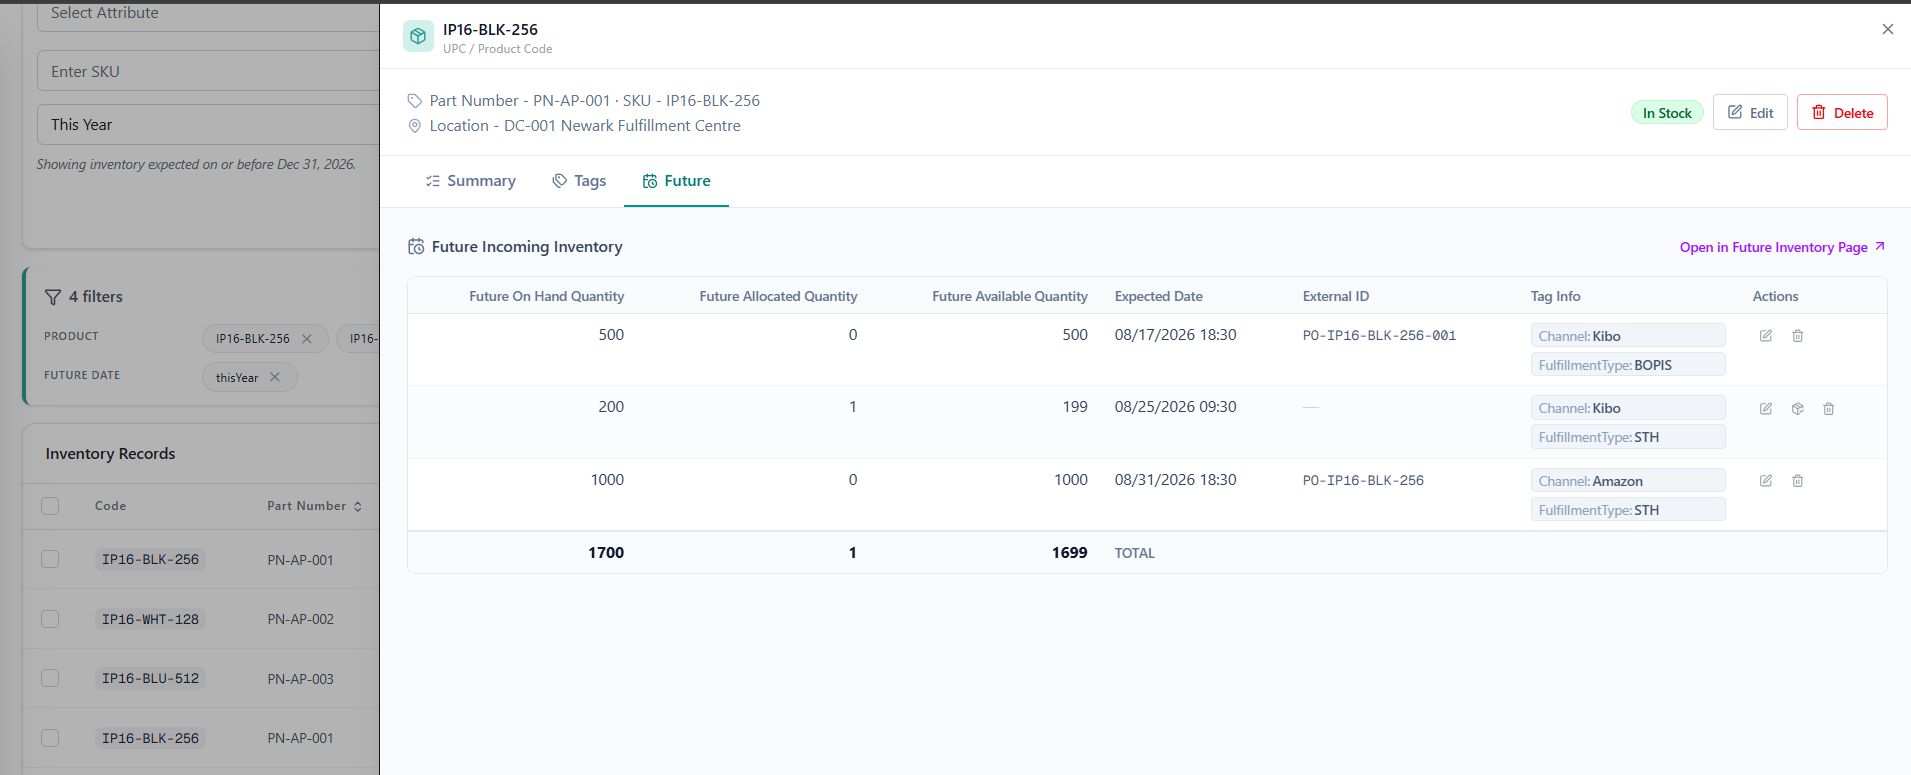The width and height of the screenshot is (1911, 775).
Task: Remove the IP16-BLK-256 product filter chip
Action: pos(307,339)
